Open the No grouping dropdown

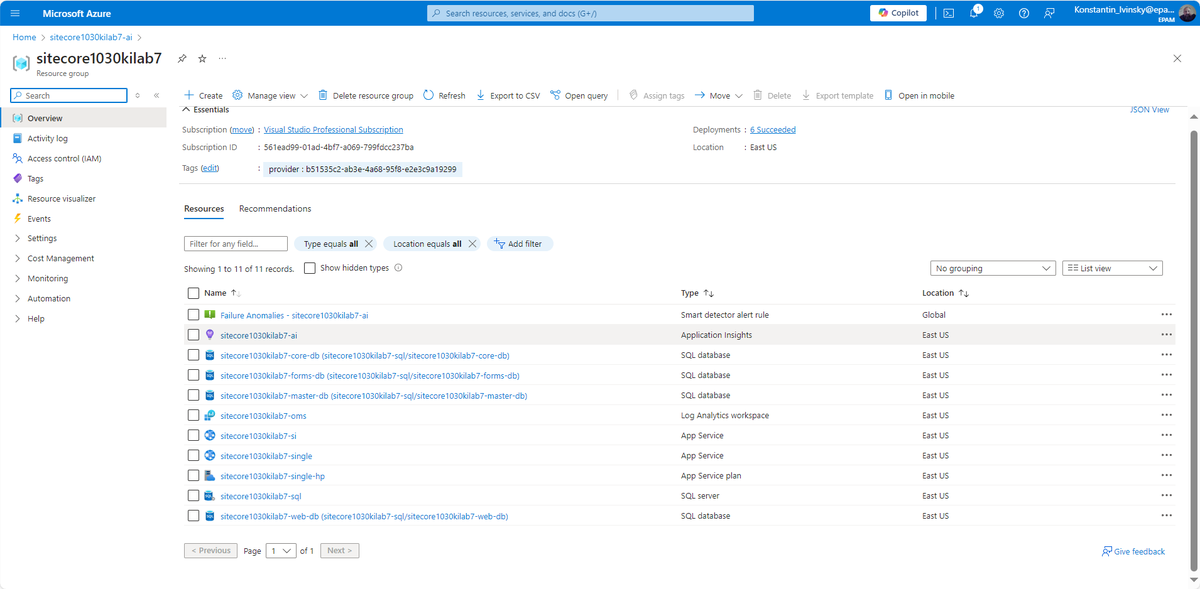[x=993, y=267]
